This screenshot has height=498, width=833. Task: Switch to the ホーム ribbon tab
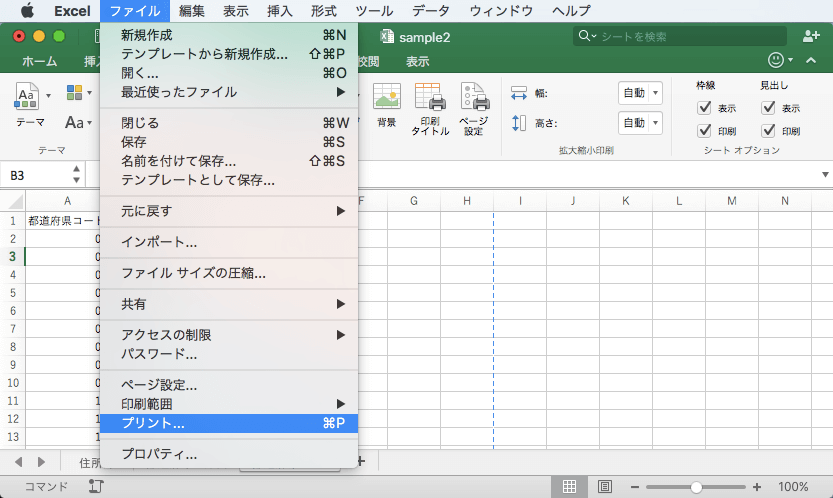(39, 62)
